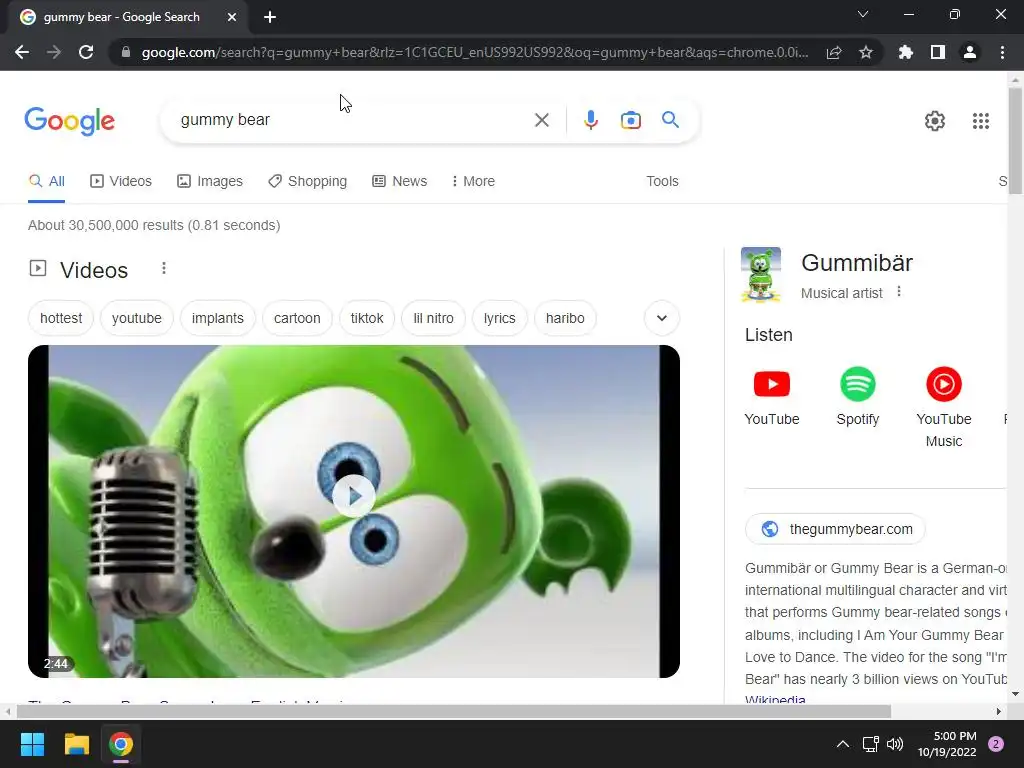Close the gummy bear Google Search tab

click(232, 17)
